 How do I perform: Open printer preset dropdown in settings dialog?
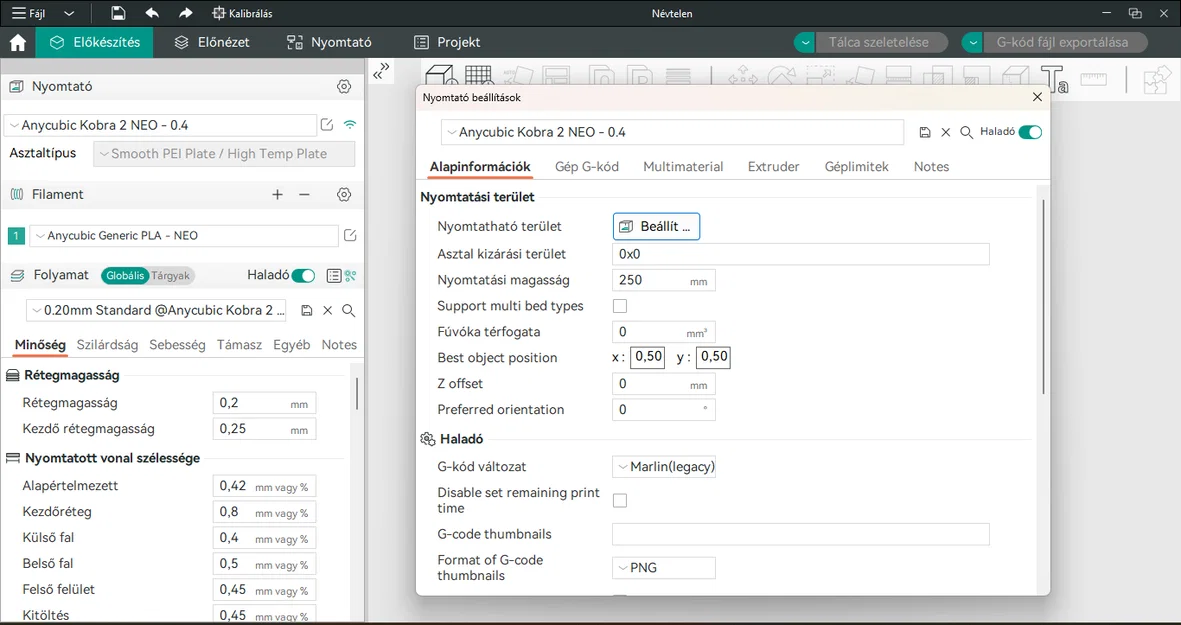pyautogui.click(x=672, y=133)
